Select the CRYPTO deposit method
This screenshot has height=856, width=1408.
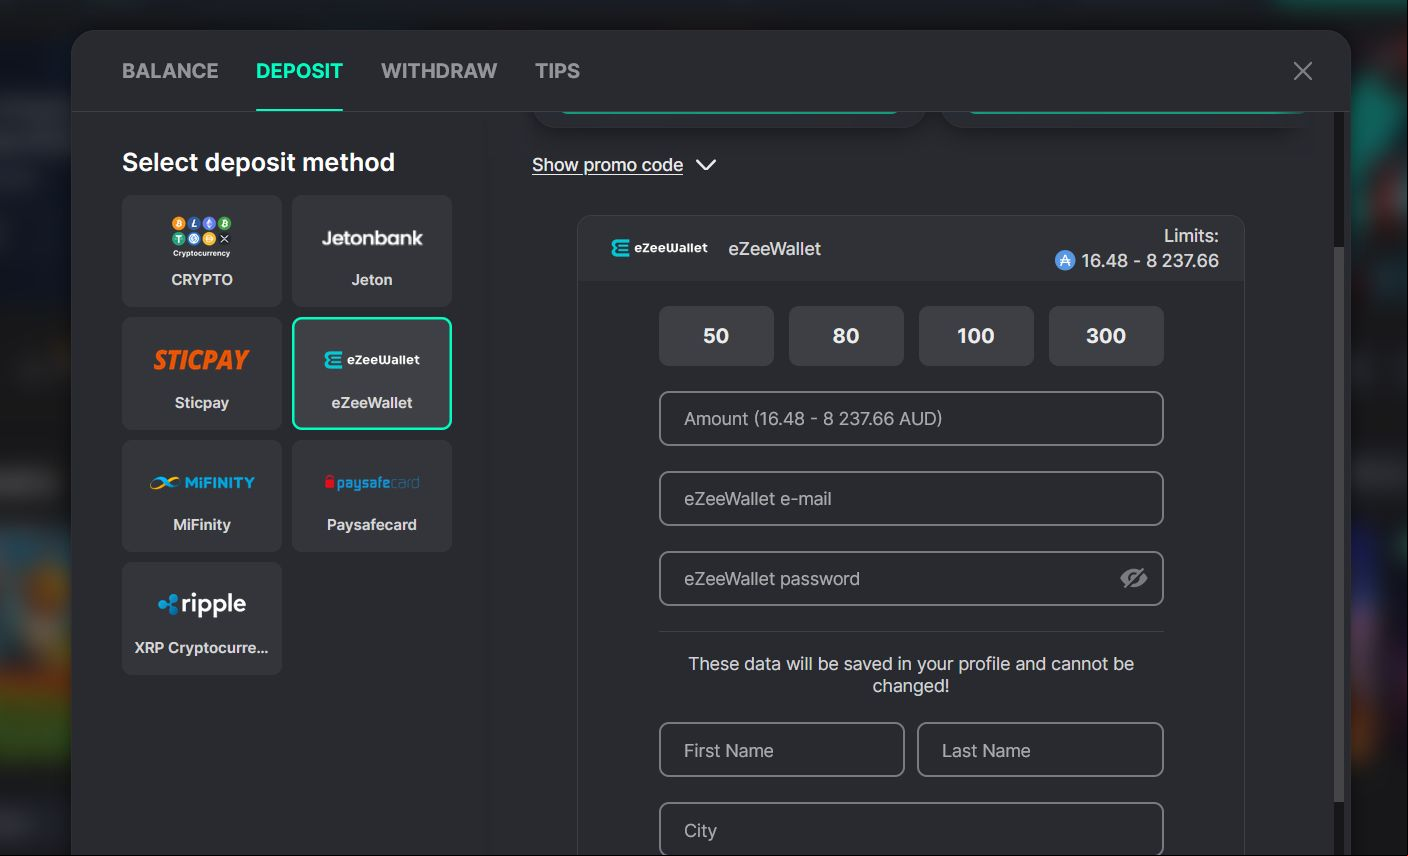pyautogui.click(x=202, y=251)
